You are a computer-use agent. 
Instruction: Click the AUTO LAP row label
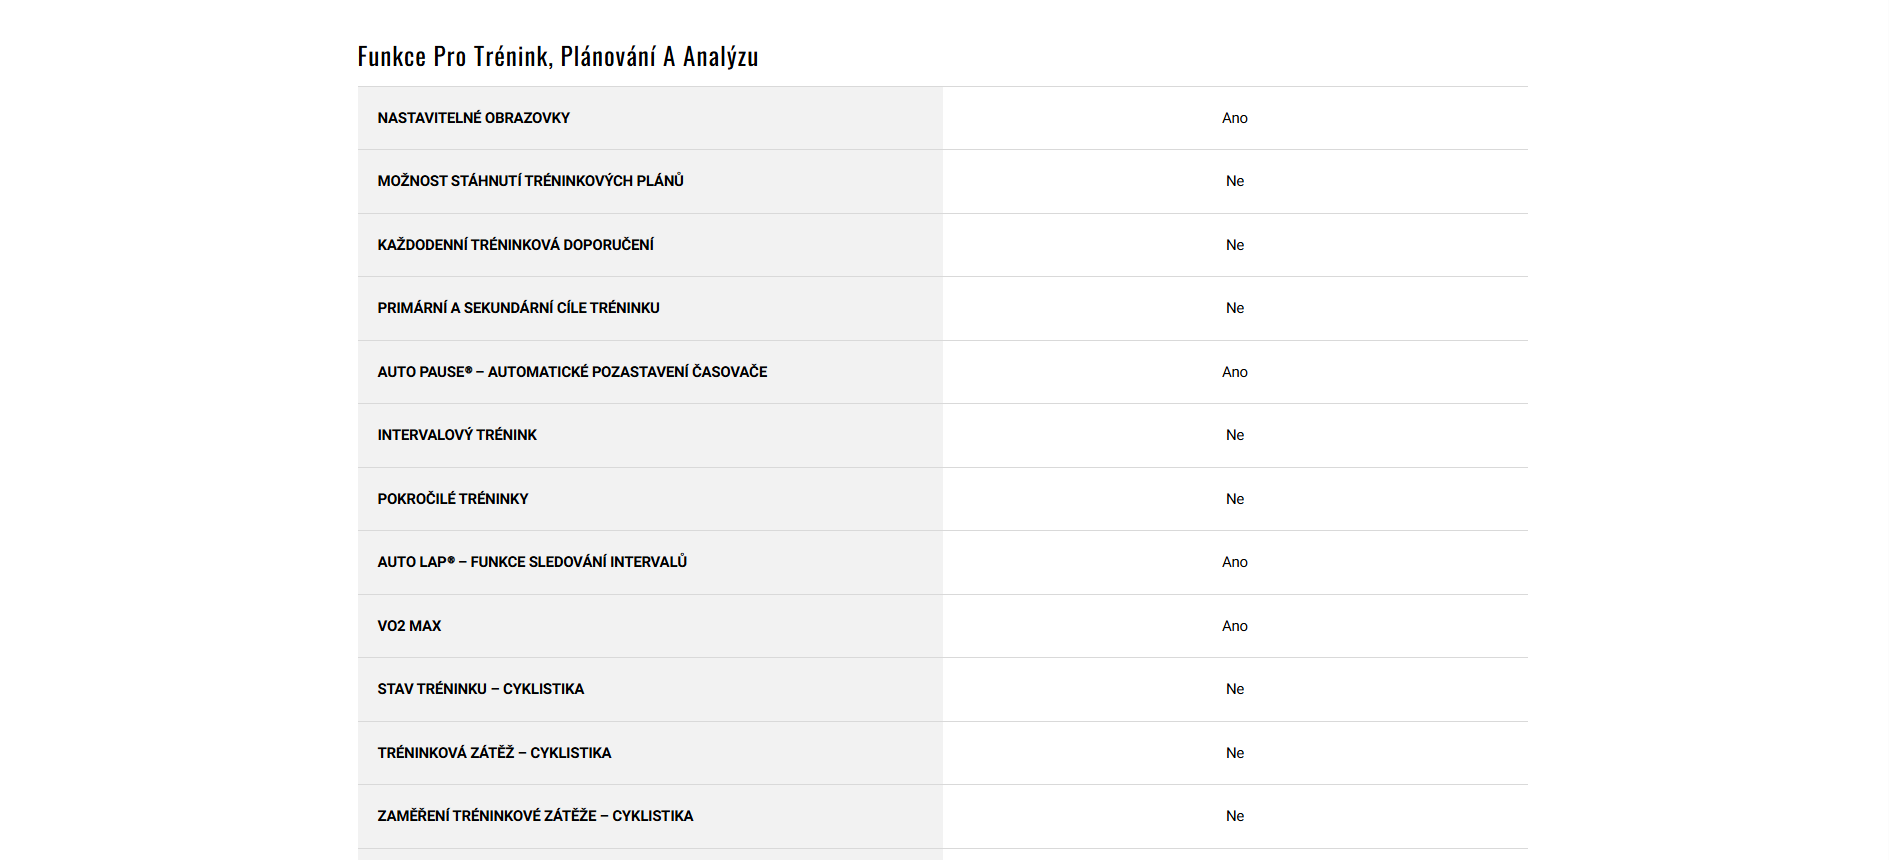pos(532,562)
